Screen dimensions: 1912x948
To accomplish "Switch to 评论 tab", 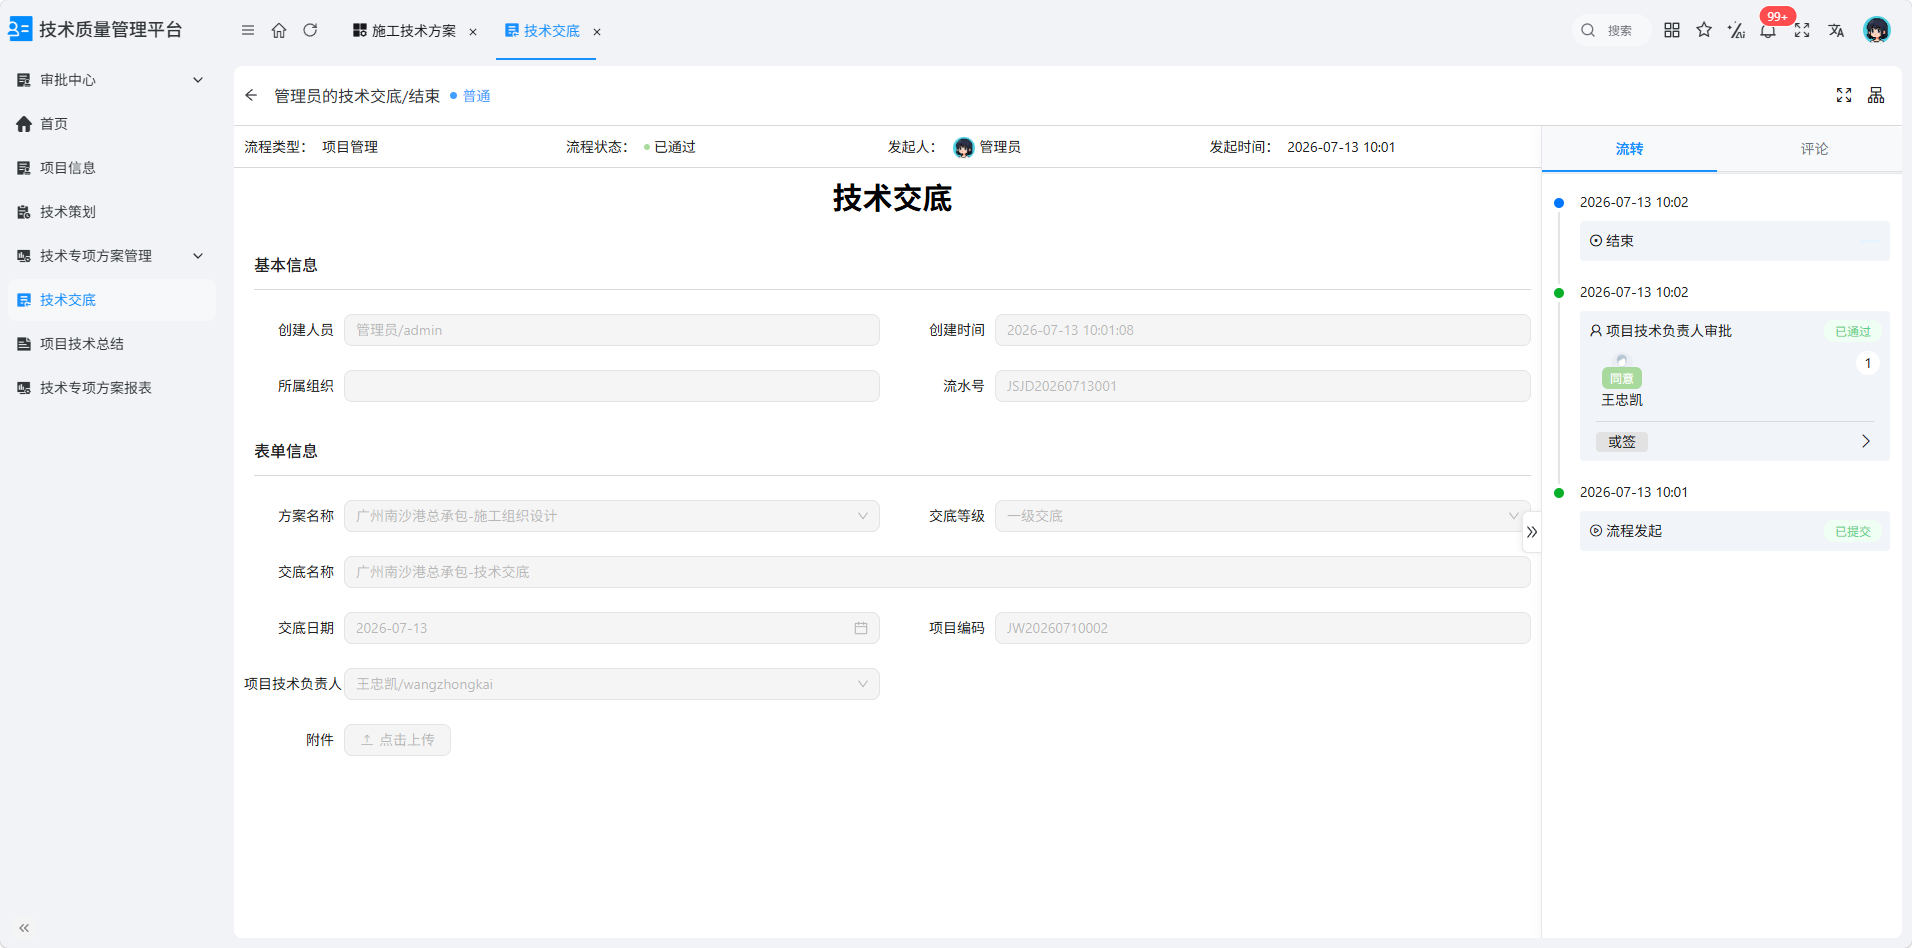I will (1814, 149).
